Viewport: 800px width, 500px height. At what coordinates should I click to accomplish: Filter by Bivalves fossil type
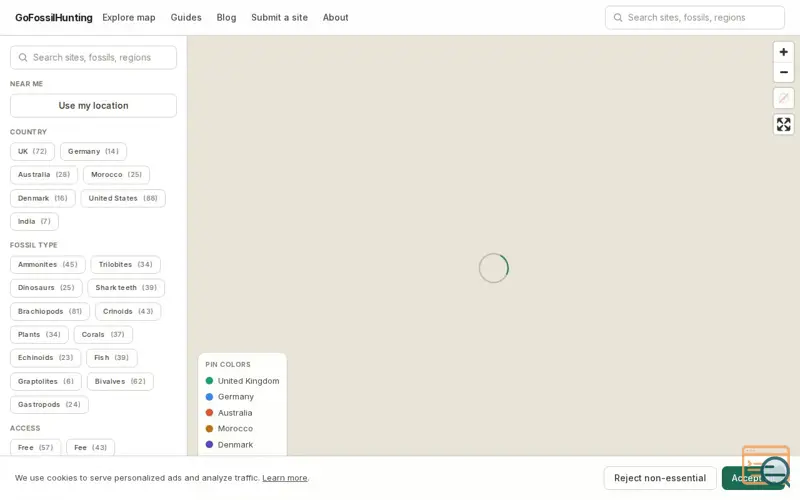click(120, 381)
